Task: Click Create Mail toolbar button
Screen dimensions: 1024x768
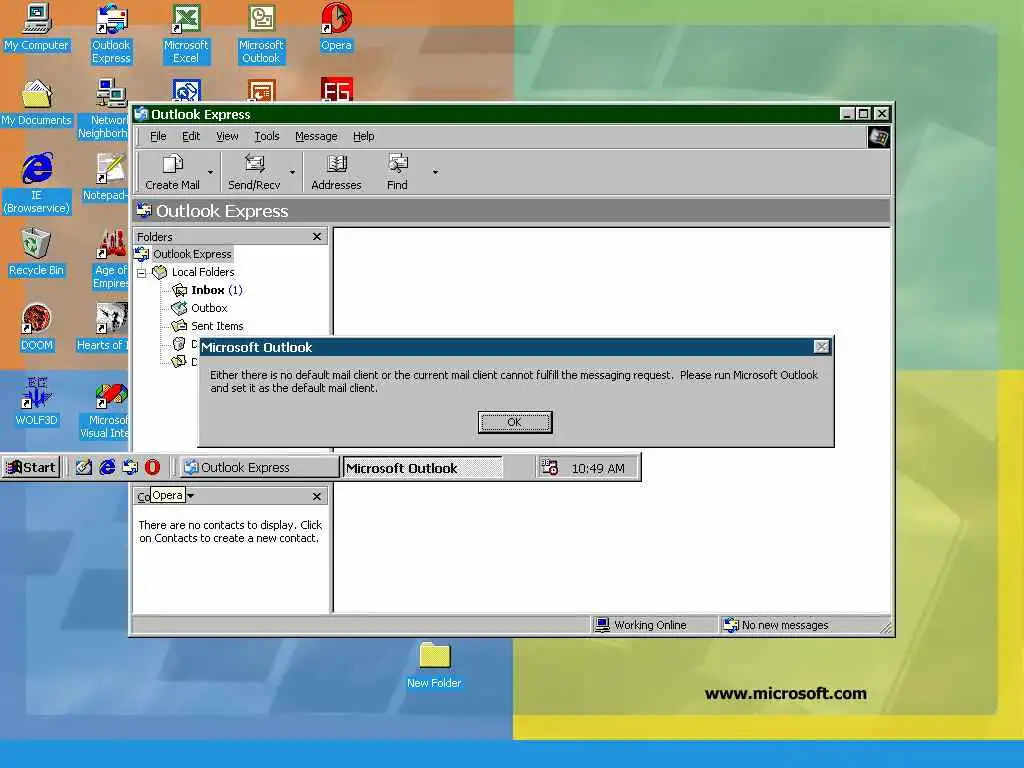Action: [172, 172]
